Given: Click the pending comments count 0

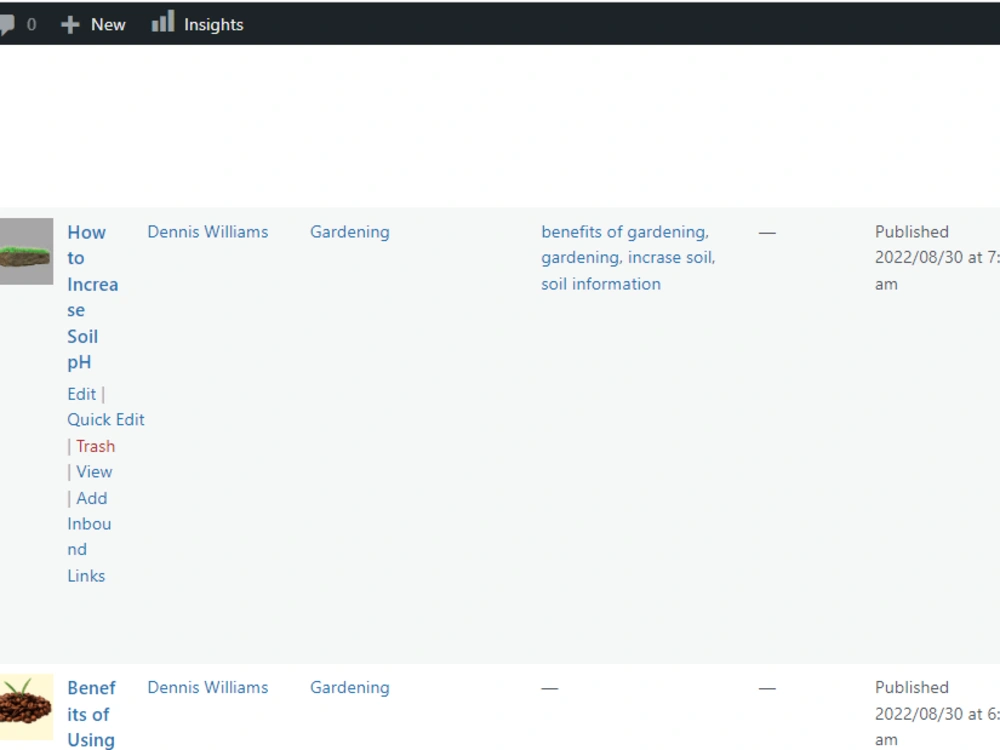Looking at the screenshot, I should tap(31, 25).
